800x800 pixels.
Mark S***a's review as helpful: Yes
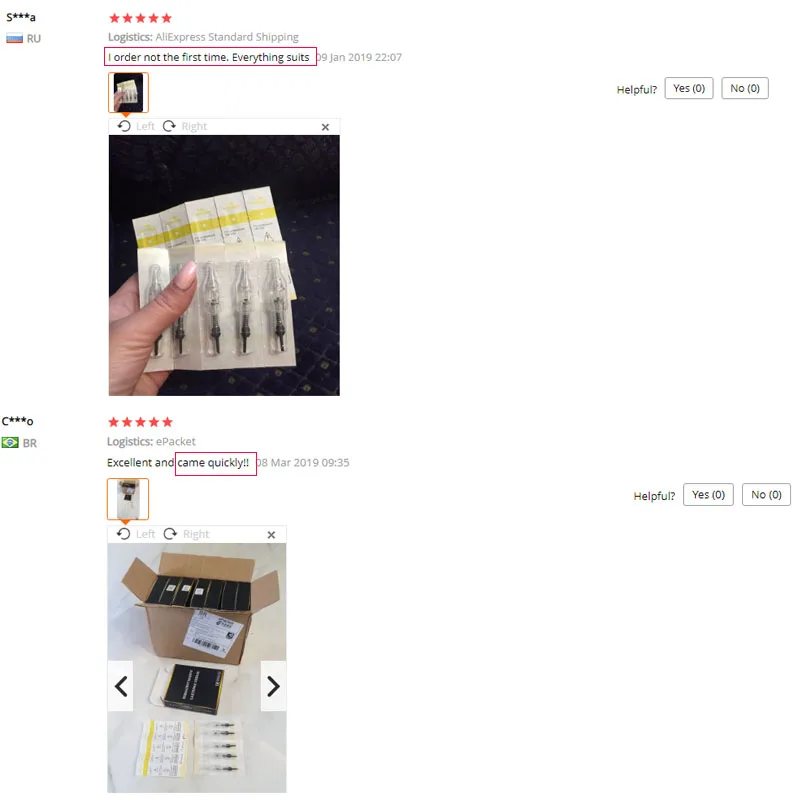689,88
